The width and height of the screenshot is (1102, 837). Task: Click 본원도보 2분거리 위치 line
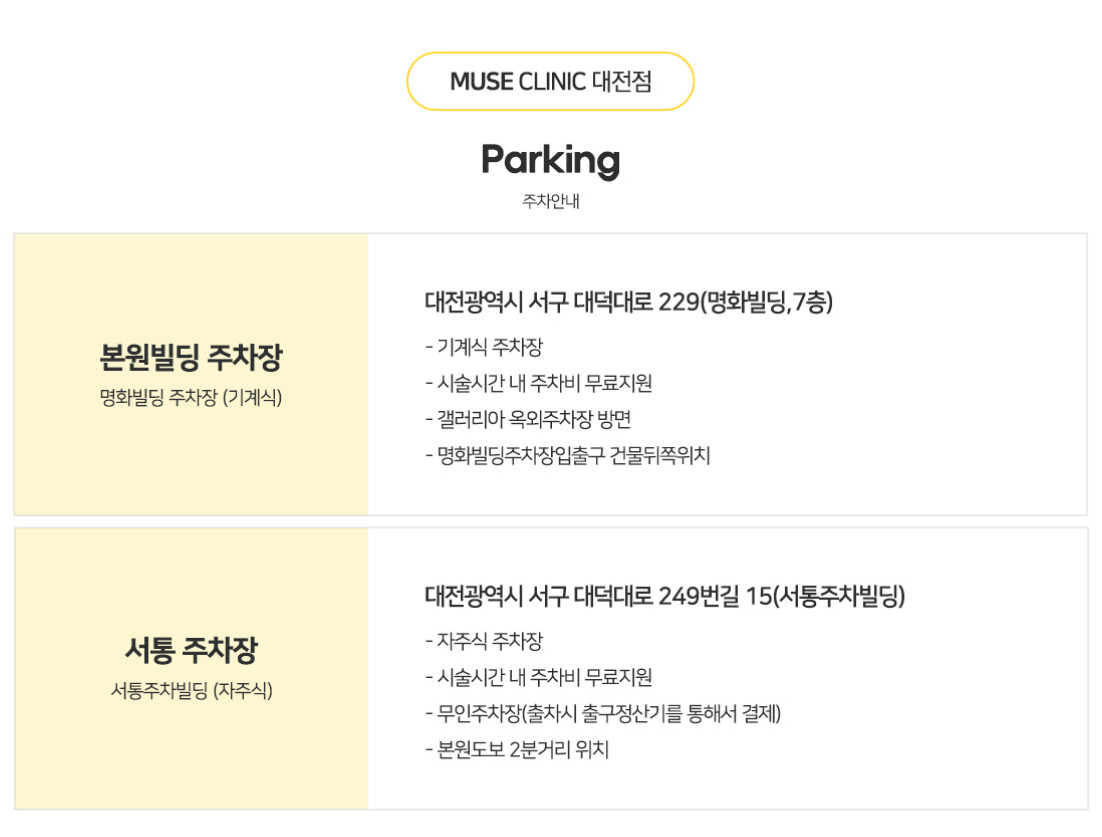(517, 750)
